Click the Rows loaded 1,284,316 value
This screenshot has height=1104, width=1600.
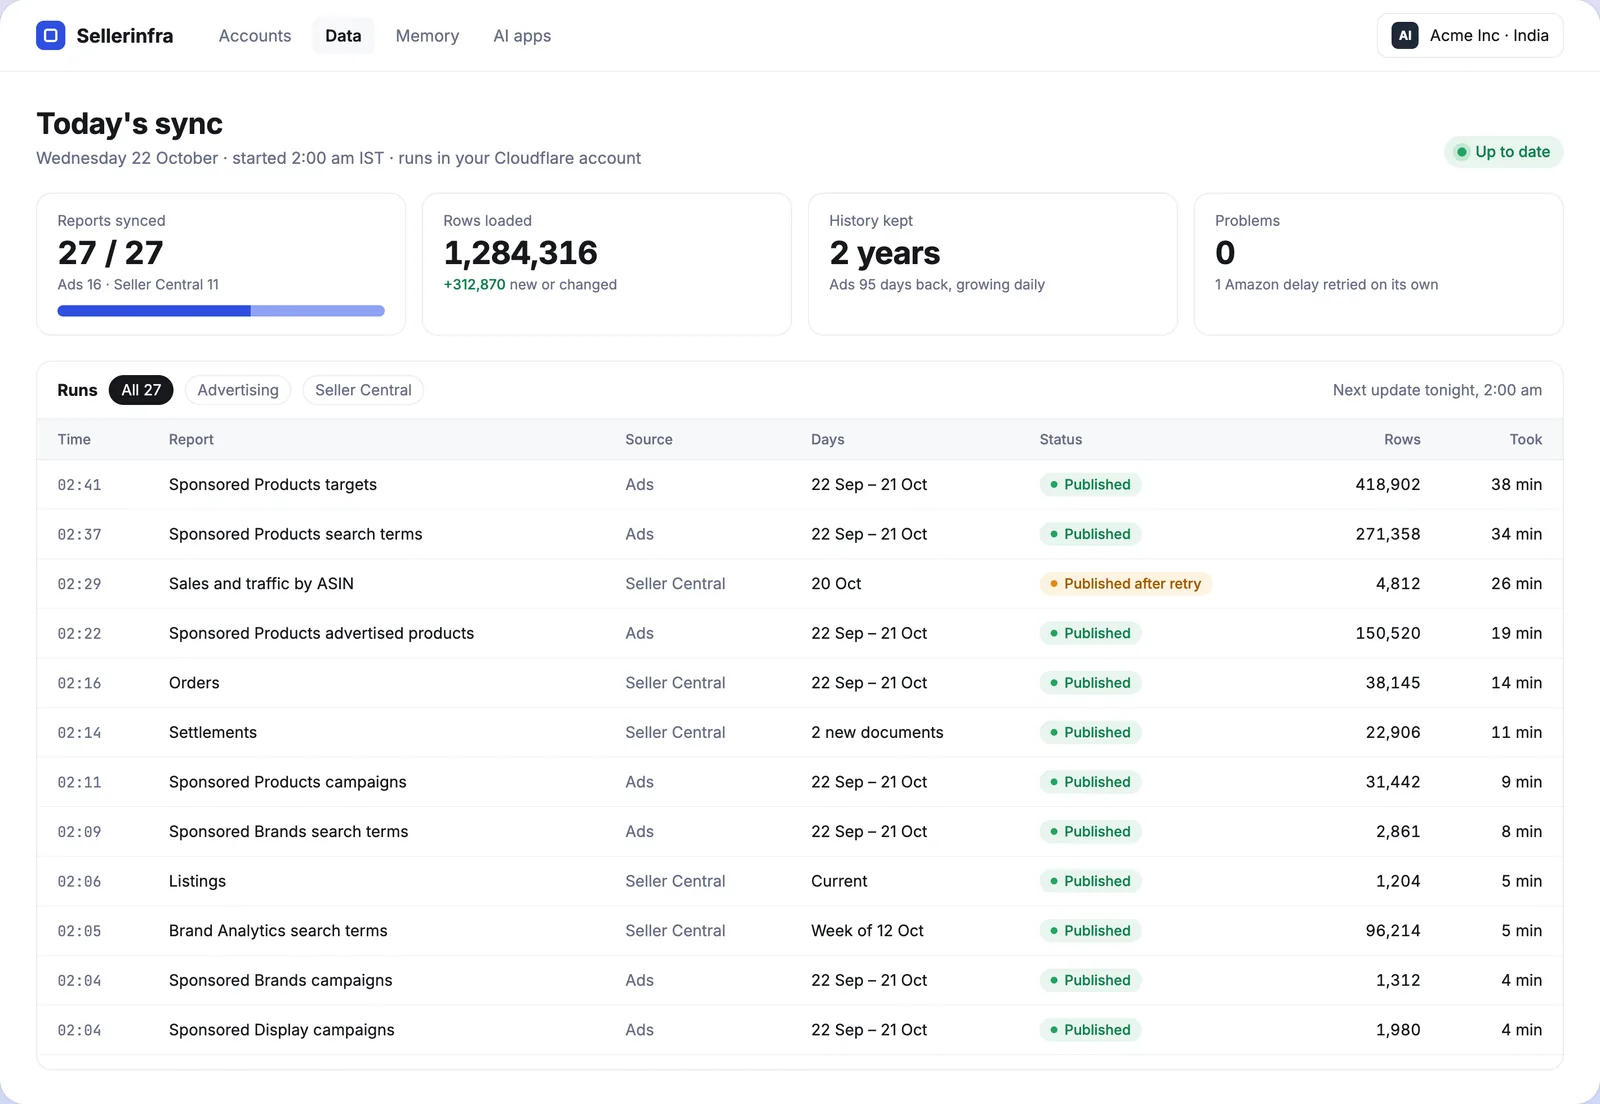point(520,253)
